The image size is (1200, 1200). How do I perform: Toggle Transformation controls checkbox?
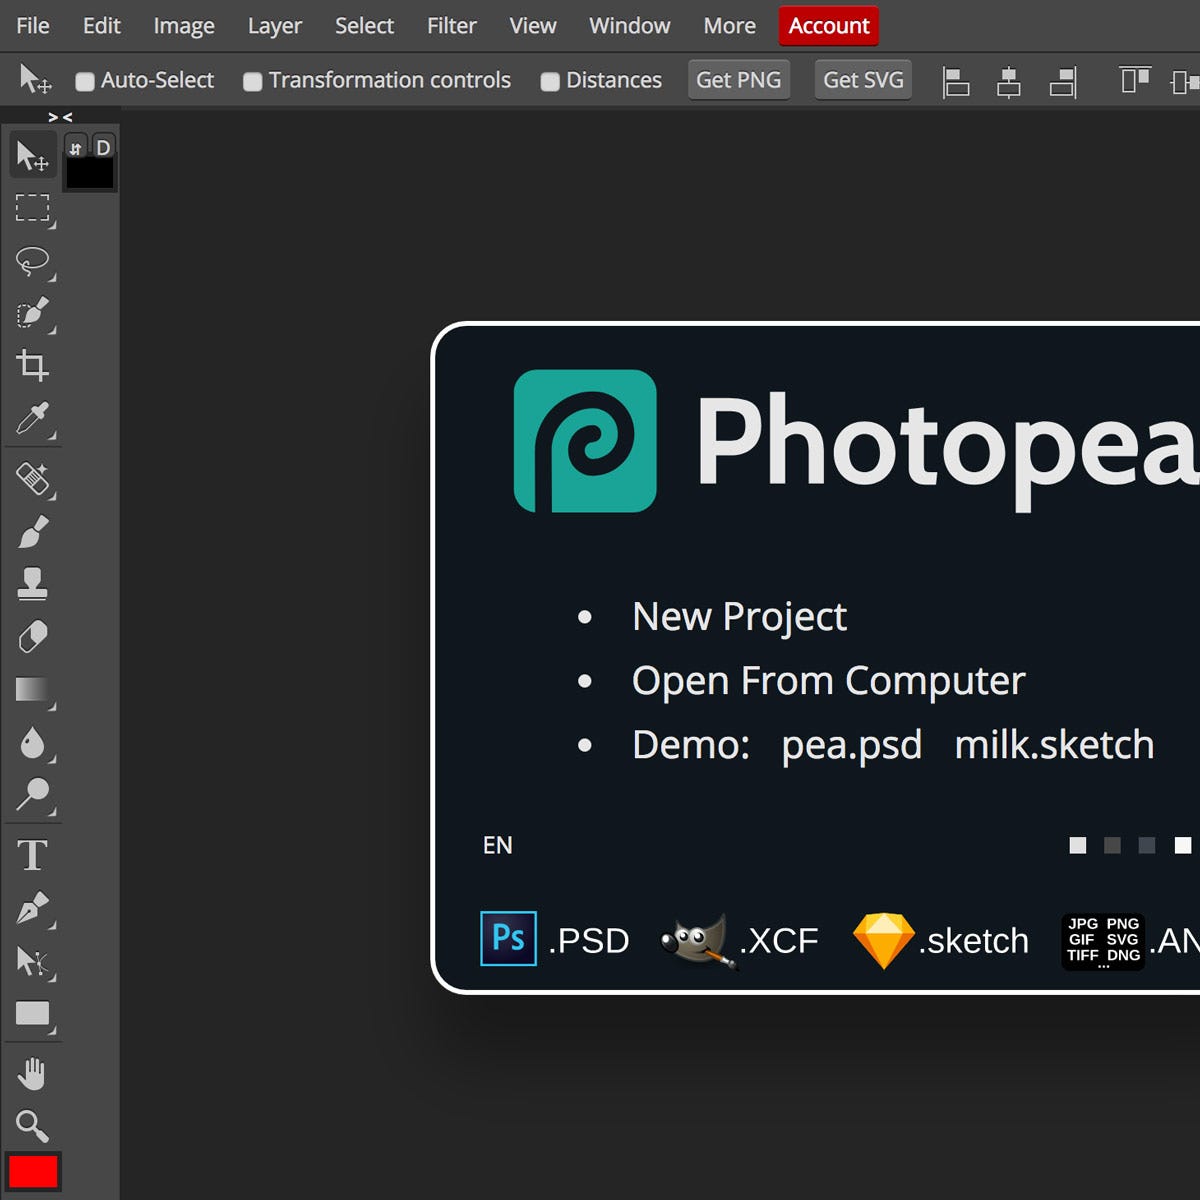(x=253, y=82)
